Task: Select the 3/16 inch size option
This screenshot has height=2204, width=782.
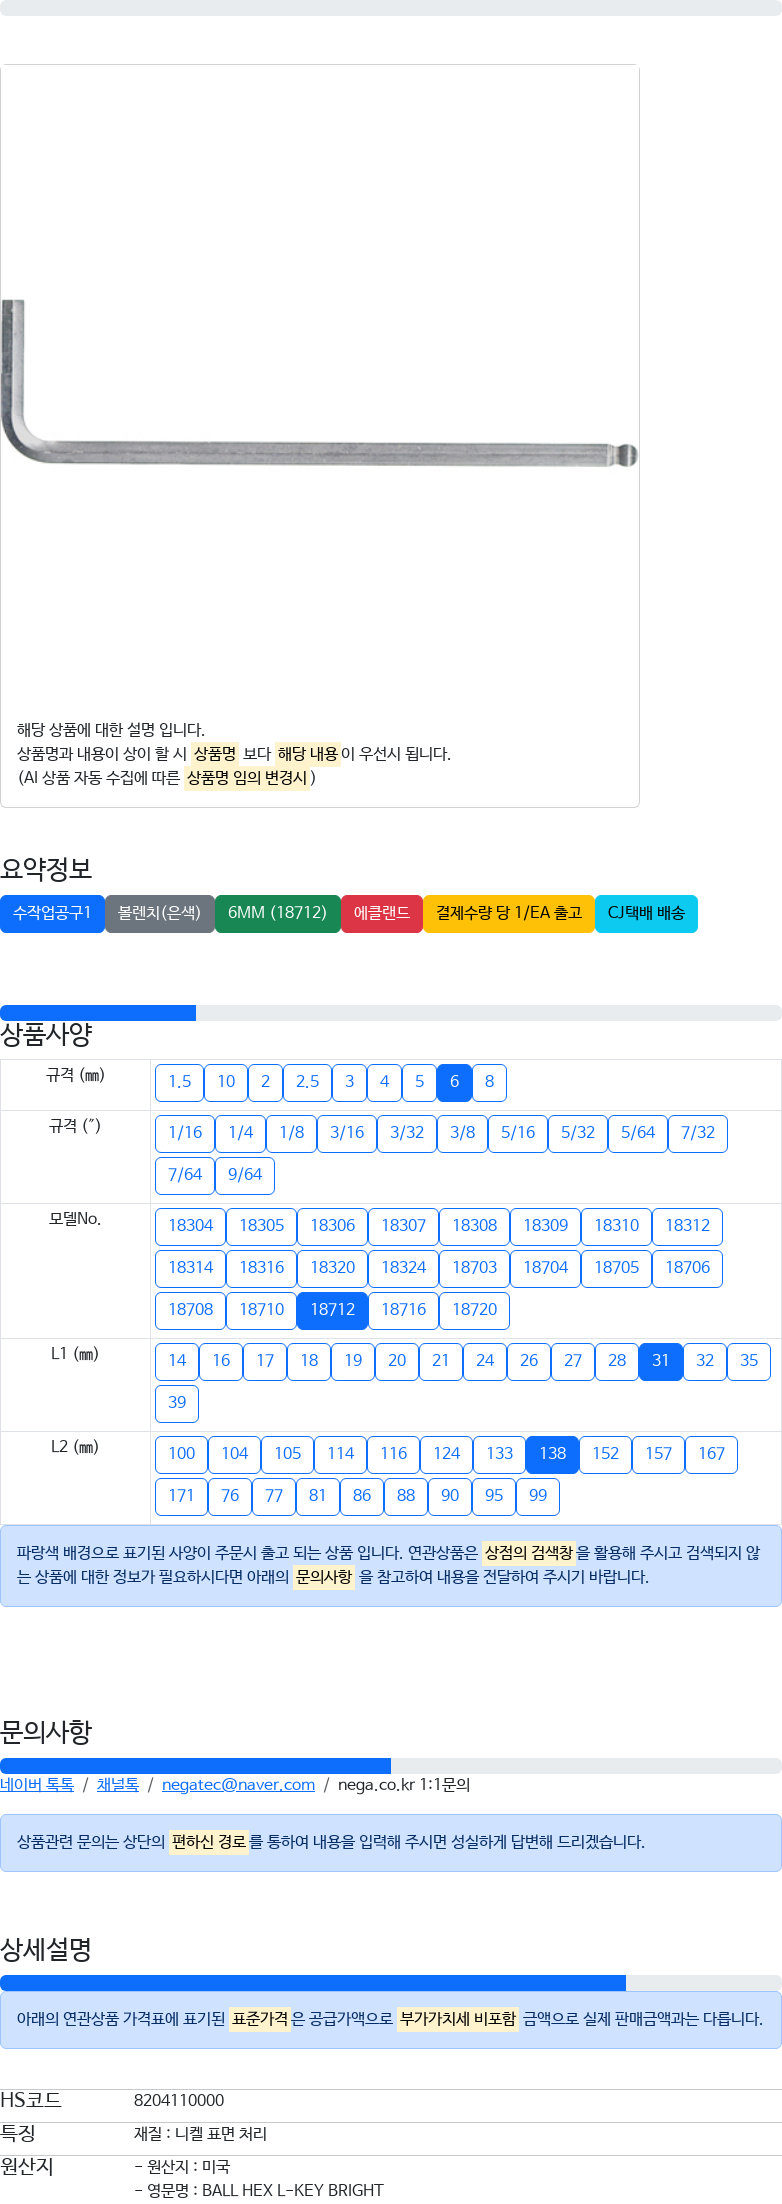Action: pos(347,1133)
